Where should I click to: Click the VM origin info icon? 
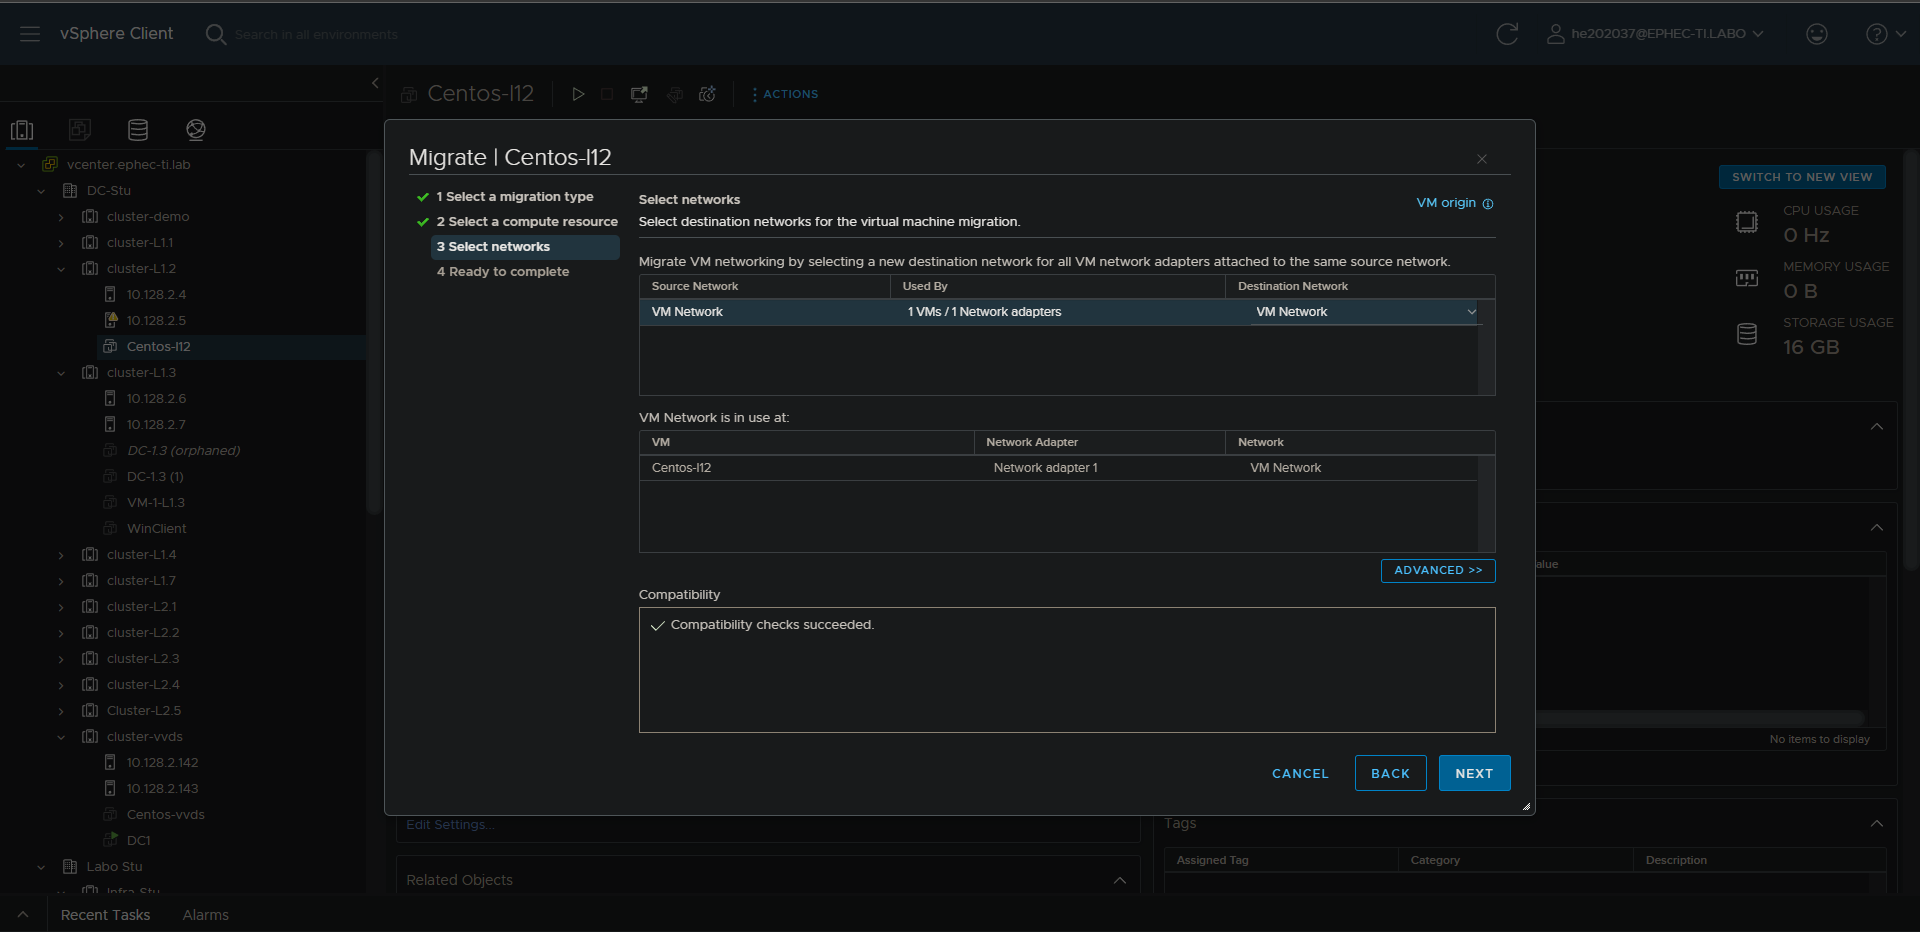1488,204
